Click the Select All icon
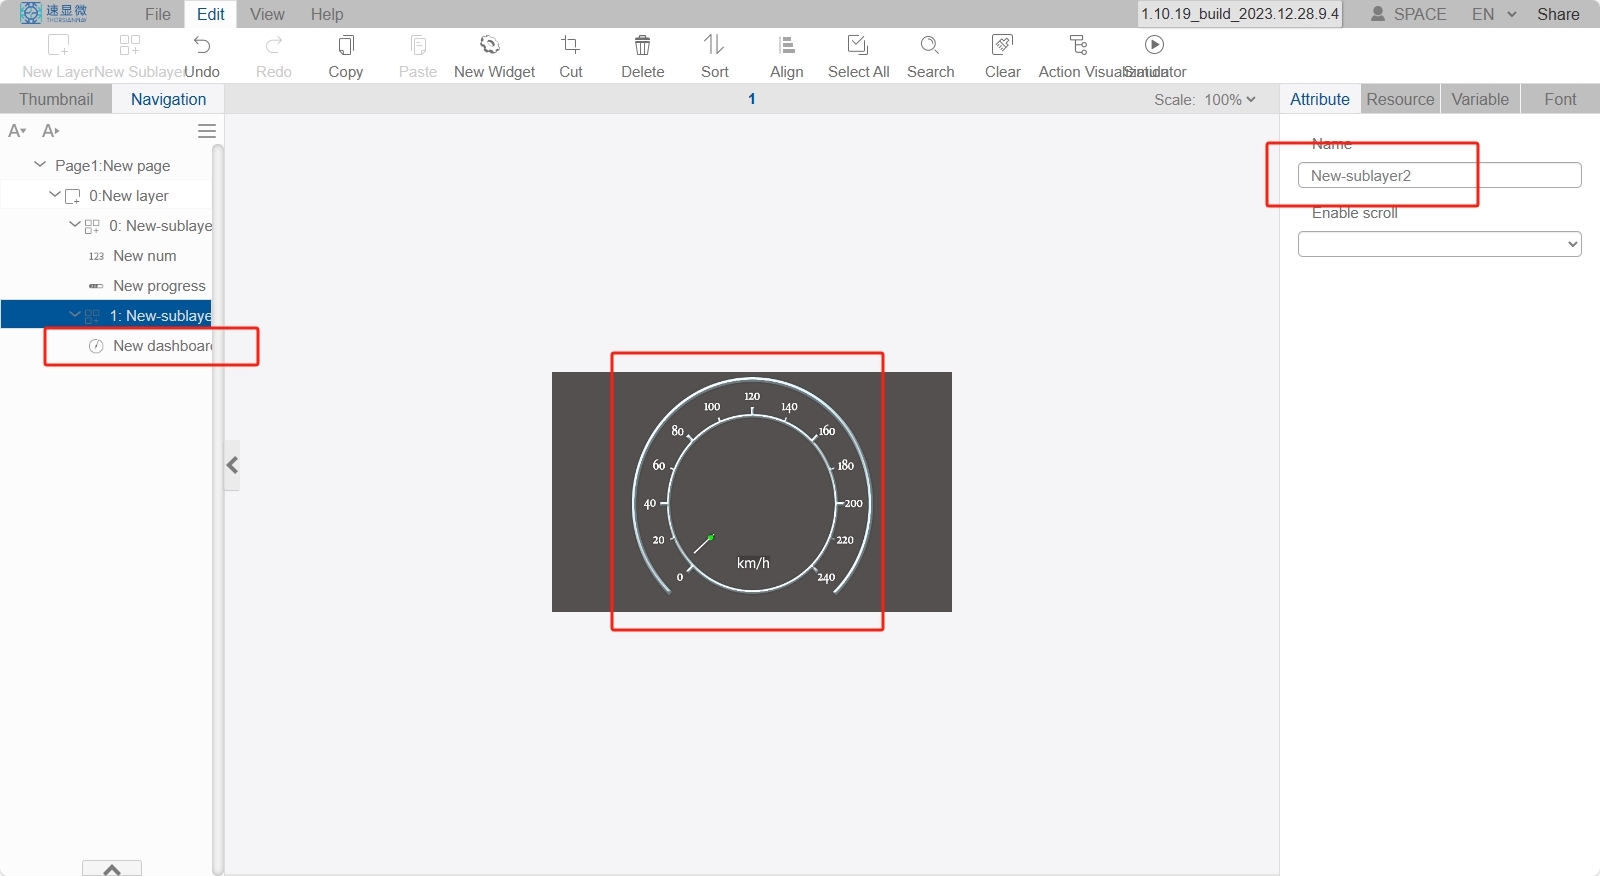The width and height of the screenshot is (1600, 876). (x=858, y=45)
